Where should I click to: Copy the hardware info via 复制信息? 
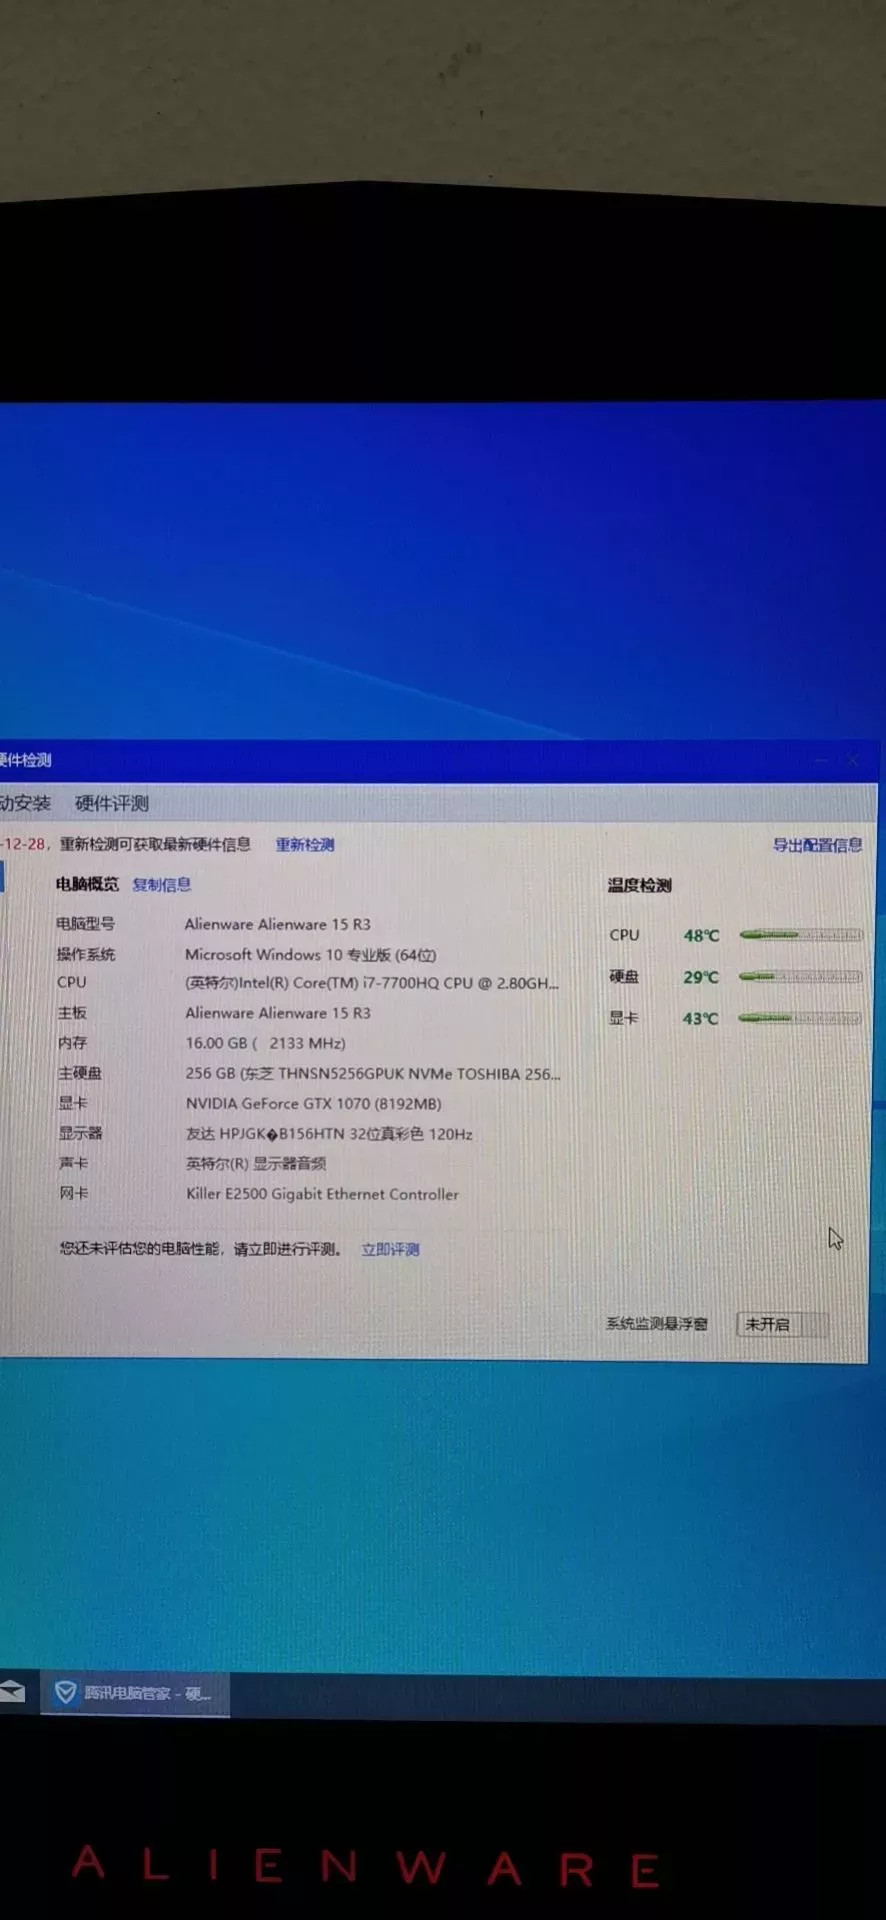pos(161,884)
